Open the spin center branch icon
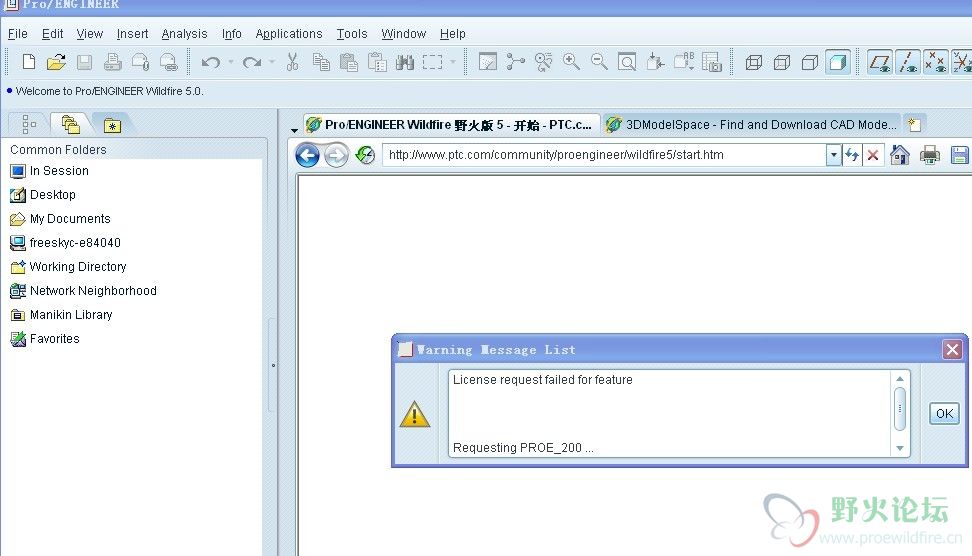The height and width of the screenshot is (556, 972). [x=516, y=61]
